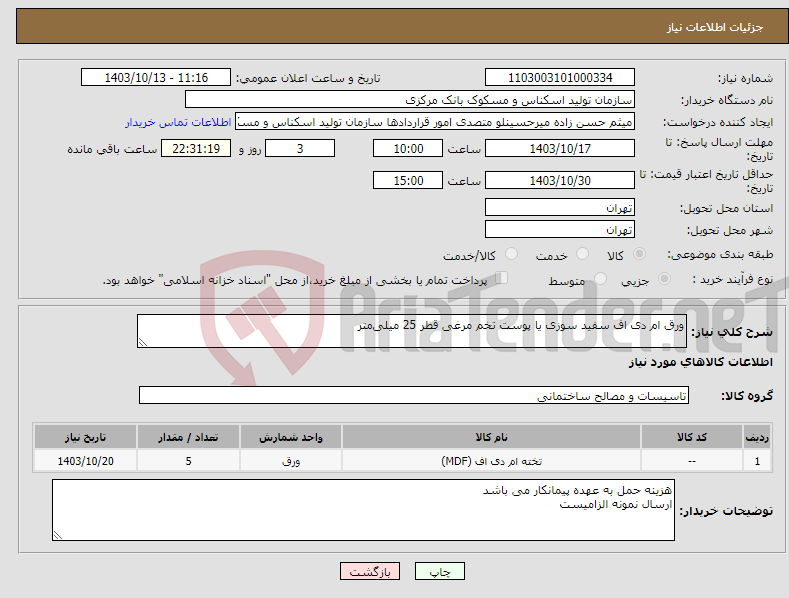Click the need number field 1103003101000334
This screenshot has width=789, height=598.
click(x=560, y=78)
